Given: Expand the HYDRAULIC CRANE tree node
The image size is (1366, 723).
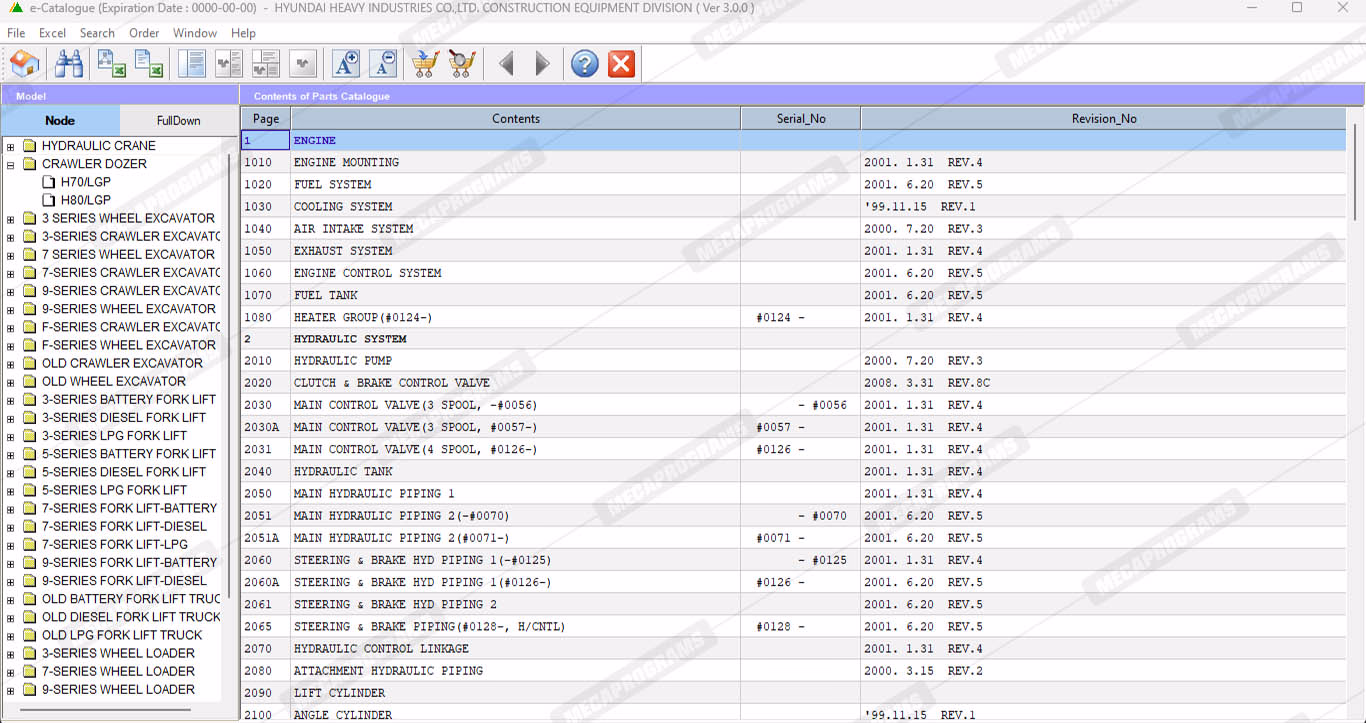Looking at the screenshot, I should pyautogui.click(x=11, y=146).
